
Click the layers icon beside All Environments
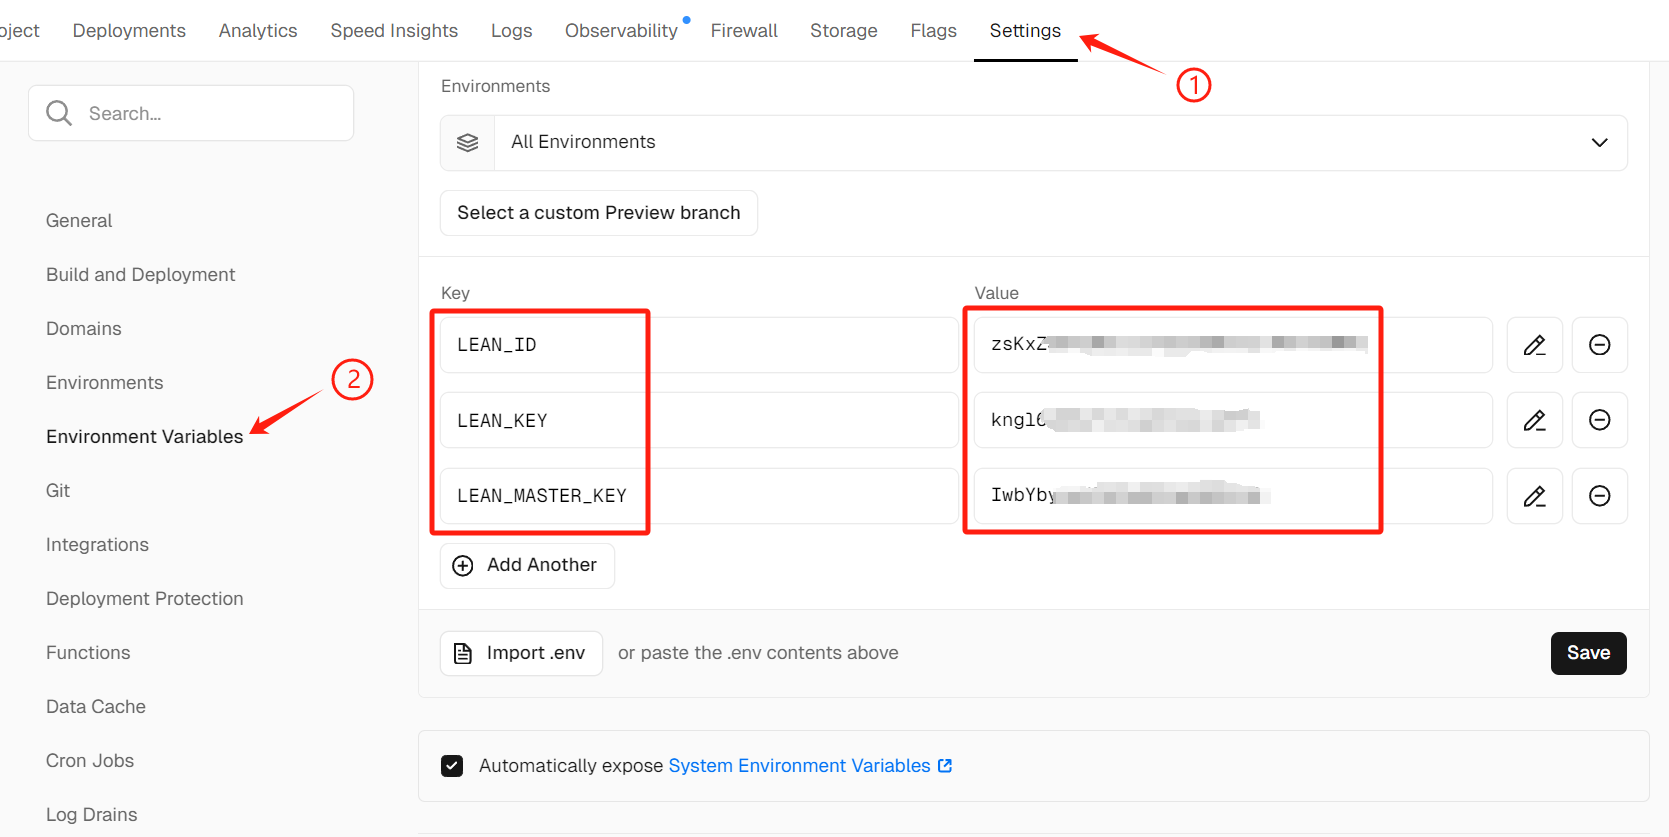point(467,143)
